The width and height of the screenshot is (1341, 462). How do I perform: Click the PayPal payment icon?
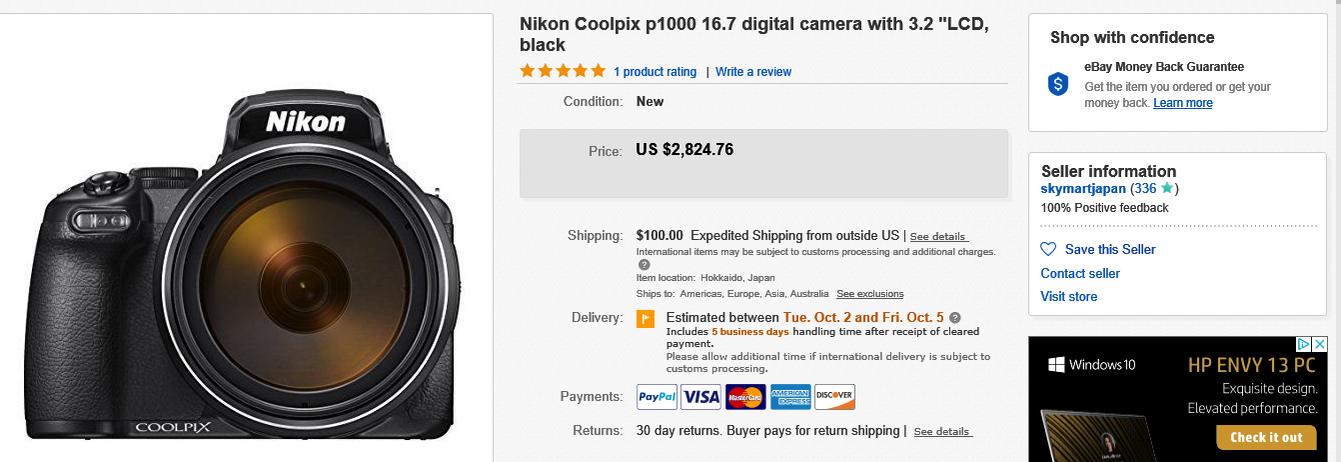click(x=657, y=397)
